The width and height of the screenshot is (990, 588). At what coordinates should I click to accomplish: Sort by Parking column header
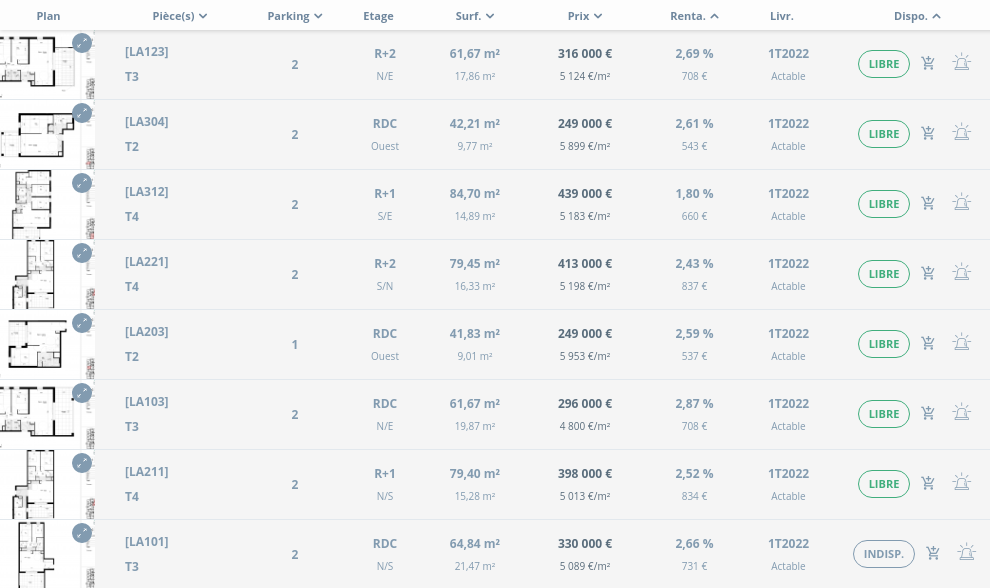[x=294, y=16]
